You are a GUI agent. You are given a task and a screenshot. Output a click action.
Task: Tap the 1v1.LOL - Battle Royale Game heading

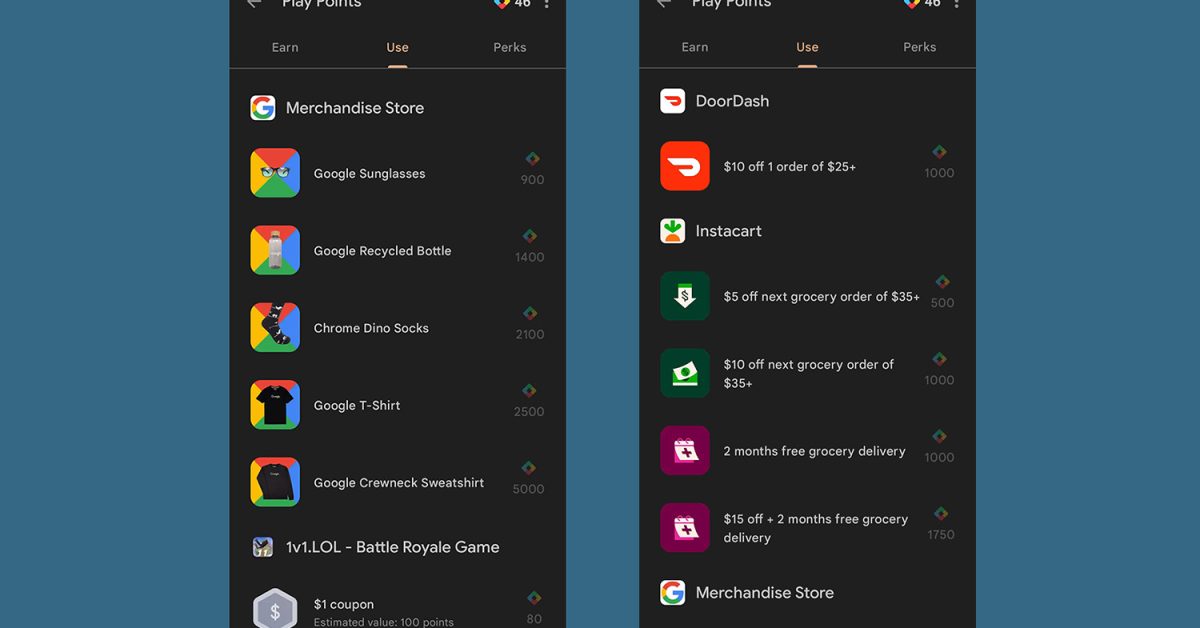tap(392, 547)
